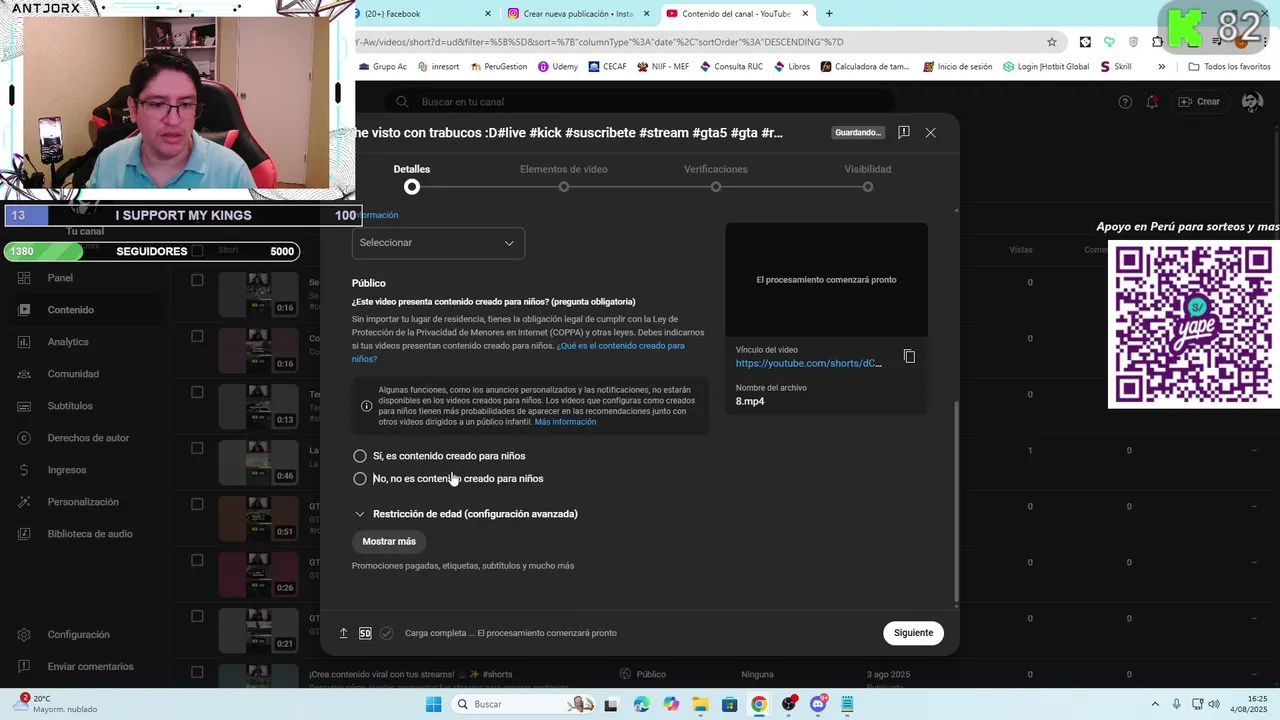Click the checks complete checkmark icon in footer

(x=387, y=633)
